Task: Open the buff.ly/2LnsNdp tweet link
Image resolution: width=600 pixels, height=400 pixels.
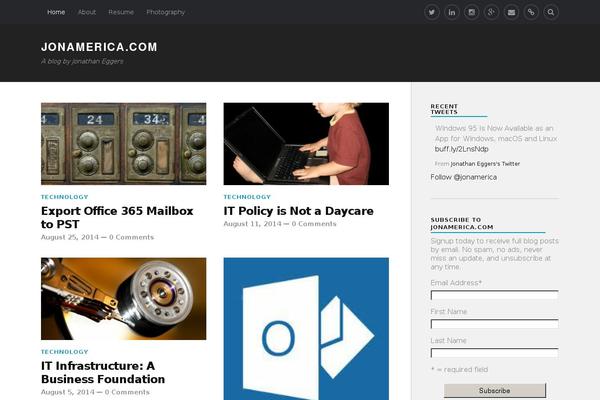Action: [461, 149]
